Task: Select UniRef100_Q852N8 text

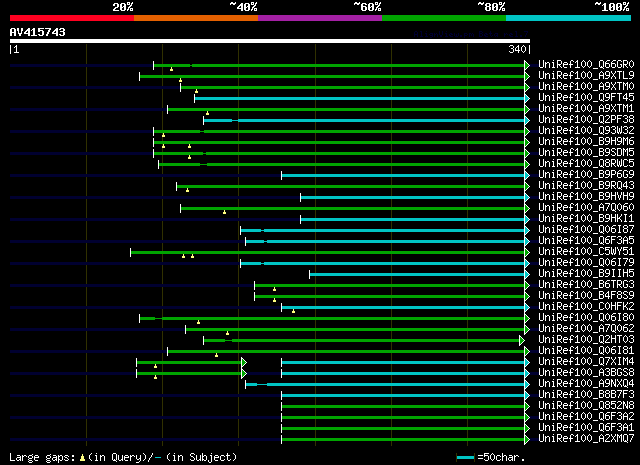Action: point(586,406)
